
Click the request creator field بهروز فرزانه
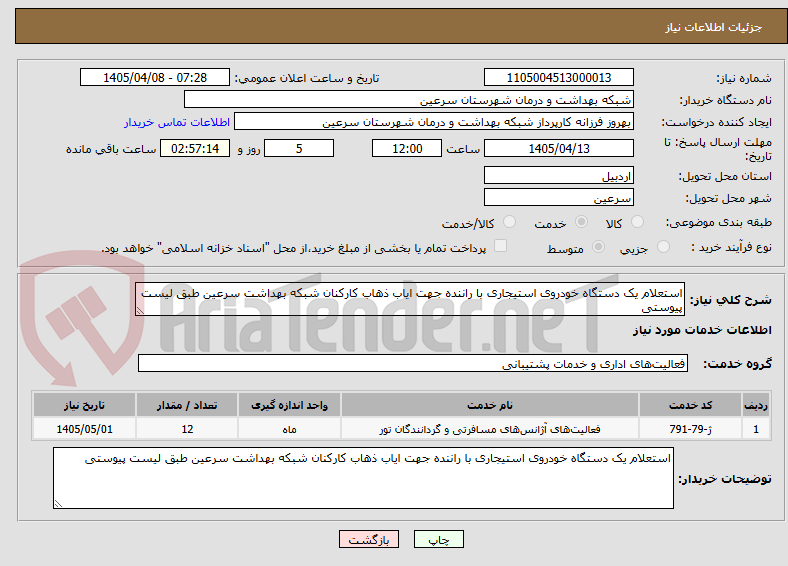[434, 122]
